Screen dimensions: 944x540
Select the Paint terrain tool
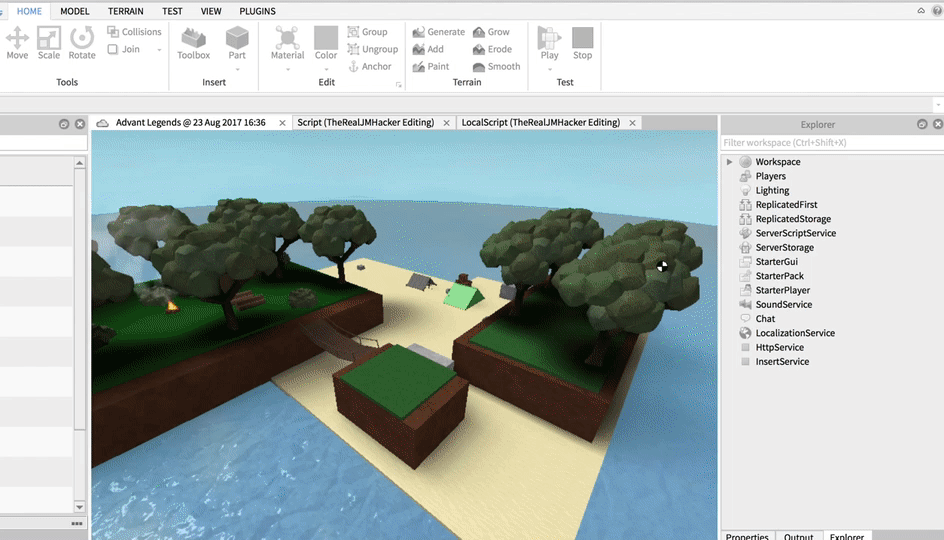point(431,67)
